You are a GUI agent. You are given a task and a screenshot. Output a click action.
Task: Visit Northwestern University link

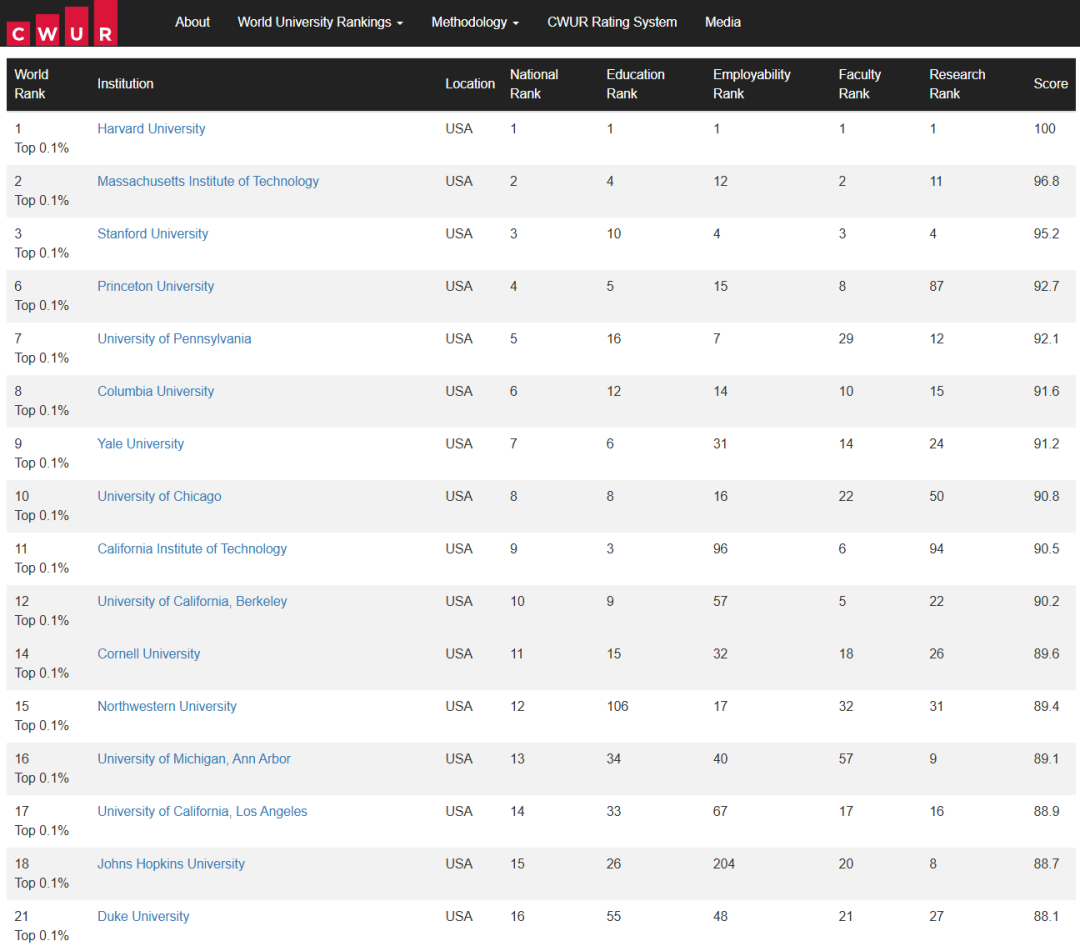(x=167, y=706)
